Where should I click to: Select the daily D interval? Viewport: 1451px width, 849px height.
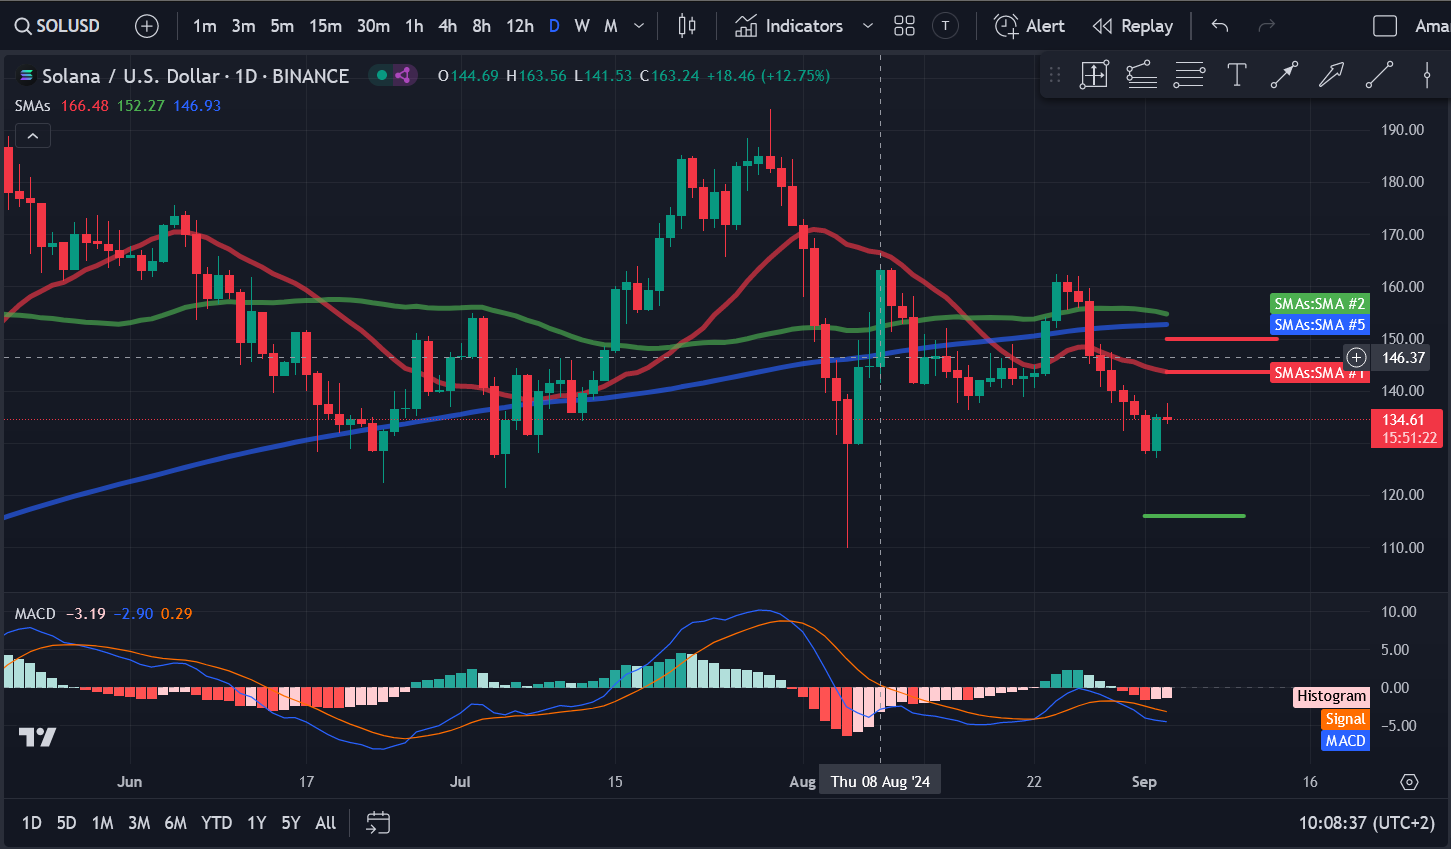point(554,26)
